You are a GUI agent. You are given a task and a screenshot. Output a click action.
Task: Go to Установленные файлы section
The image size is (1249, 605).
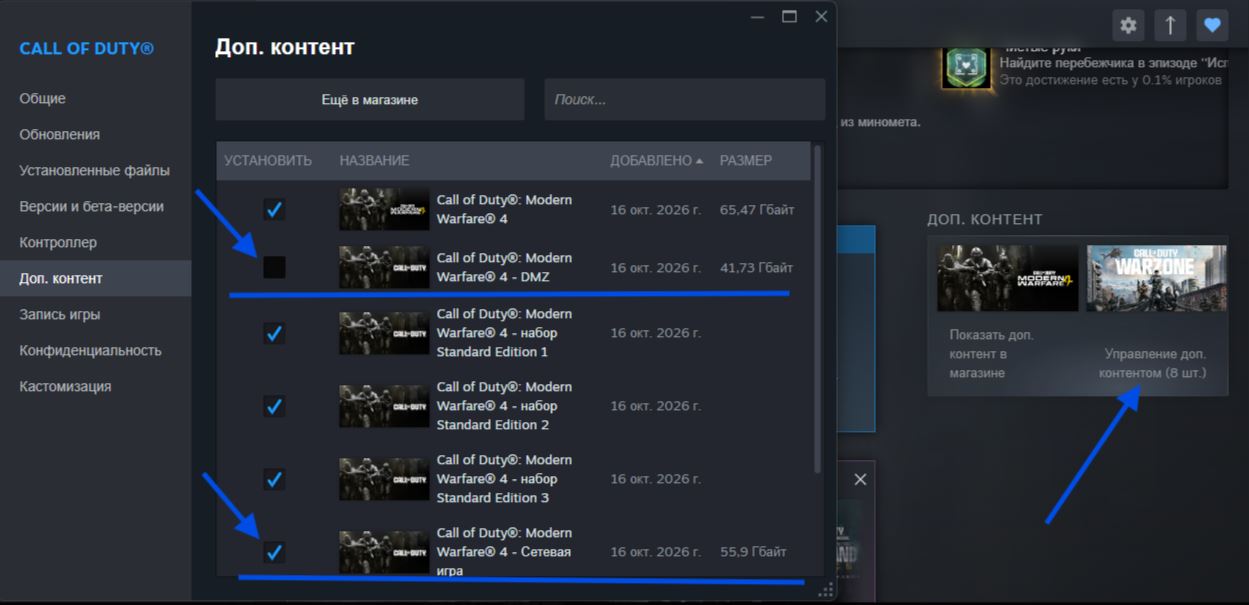tap(95, 170)
